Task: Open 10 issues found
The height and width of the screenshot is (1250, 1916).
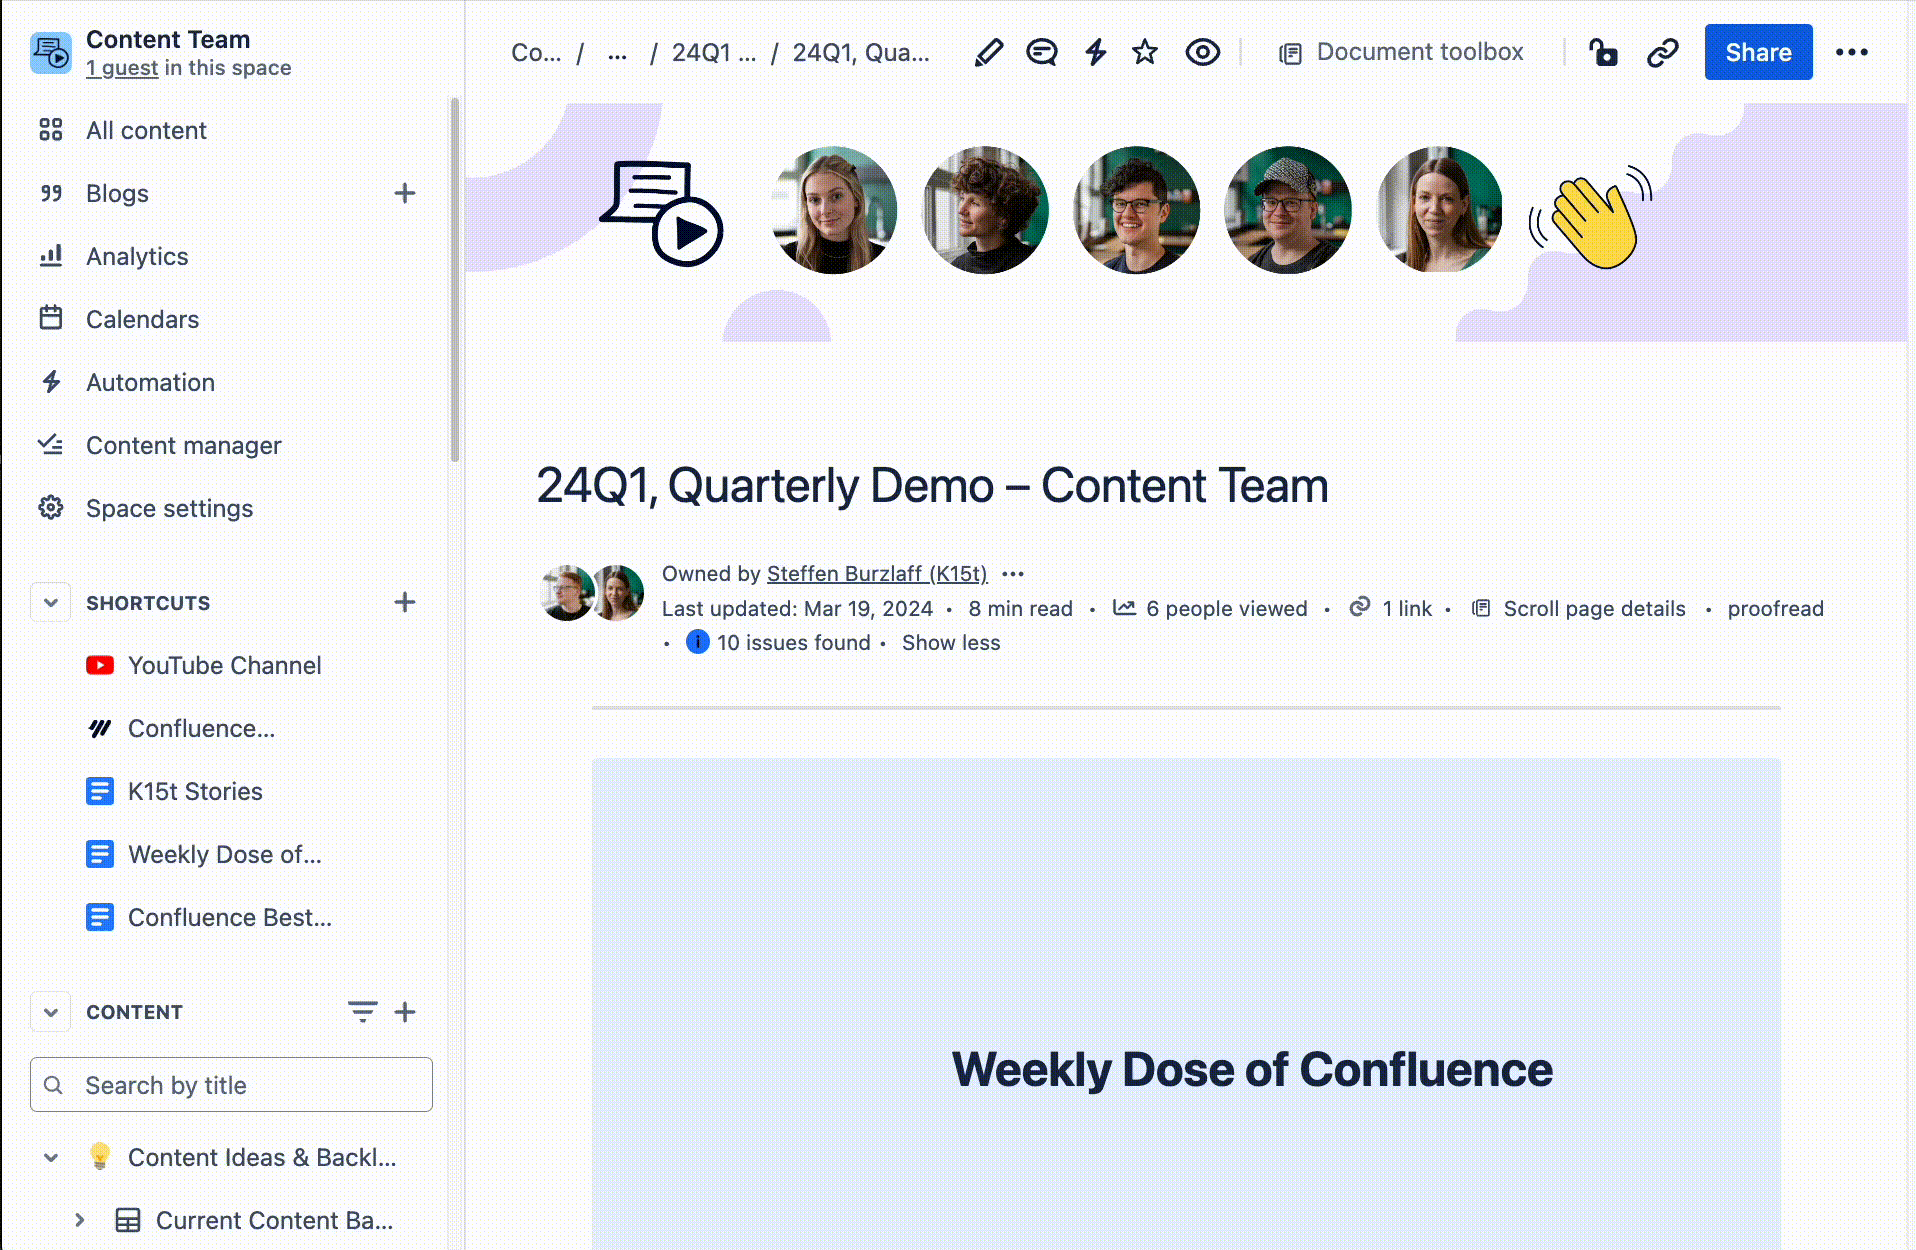Action: 778,642
